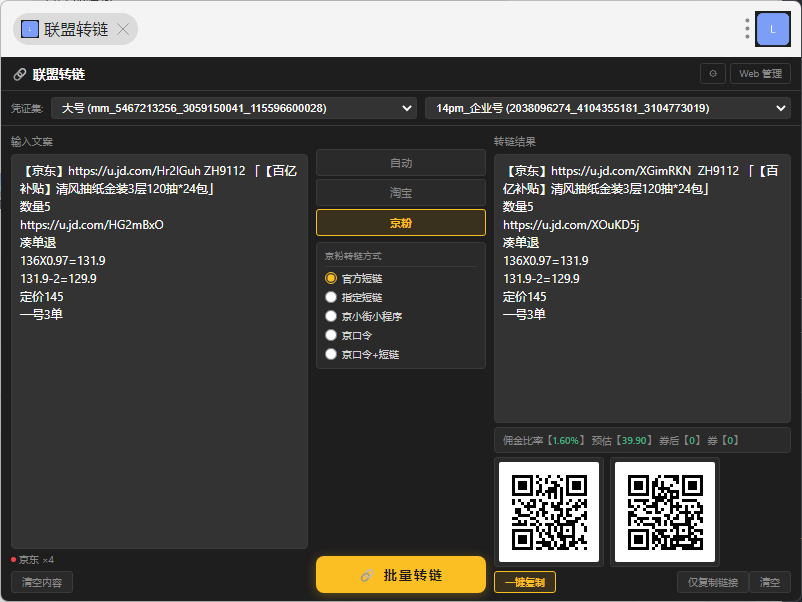The width and height of the screenshot is (802, 602).
Task: Open Web 管理
Action: (x=760, y=74)
